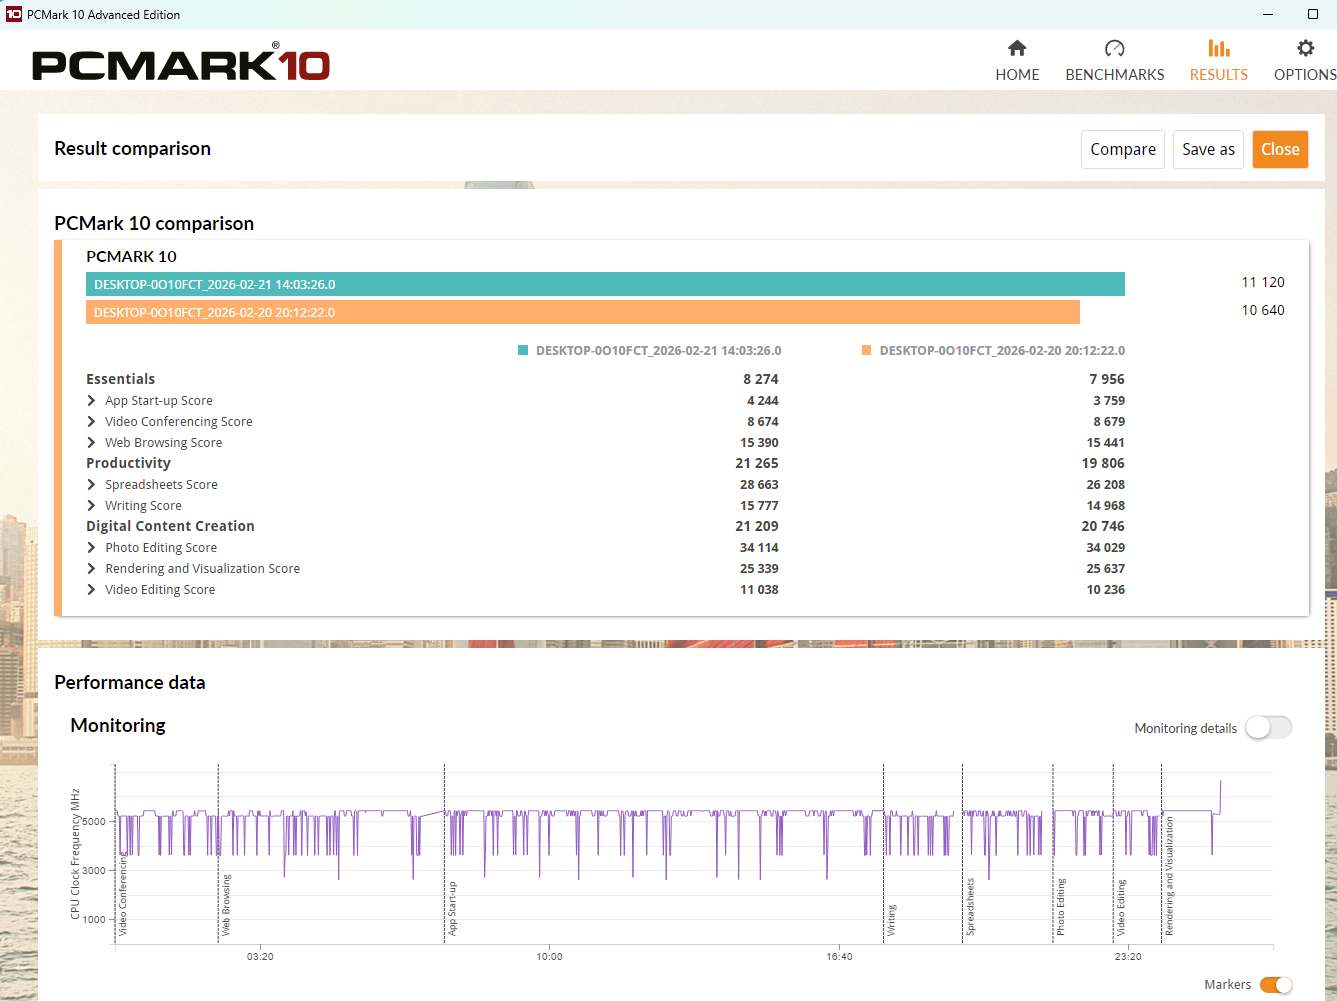
Task: Click the Home house icon
Action: click(1017, 48)
